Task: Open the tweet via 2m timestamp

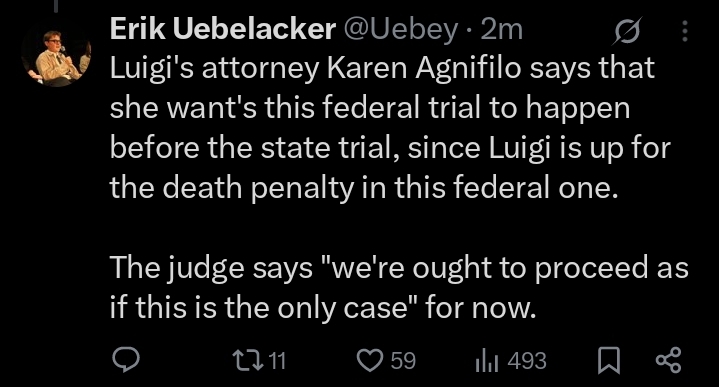Action: pyautogui.click(x=502, y=30)
